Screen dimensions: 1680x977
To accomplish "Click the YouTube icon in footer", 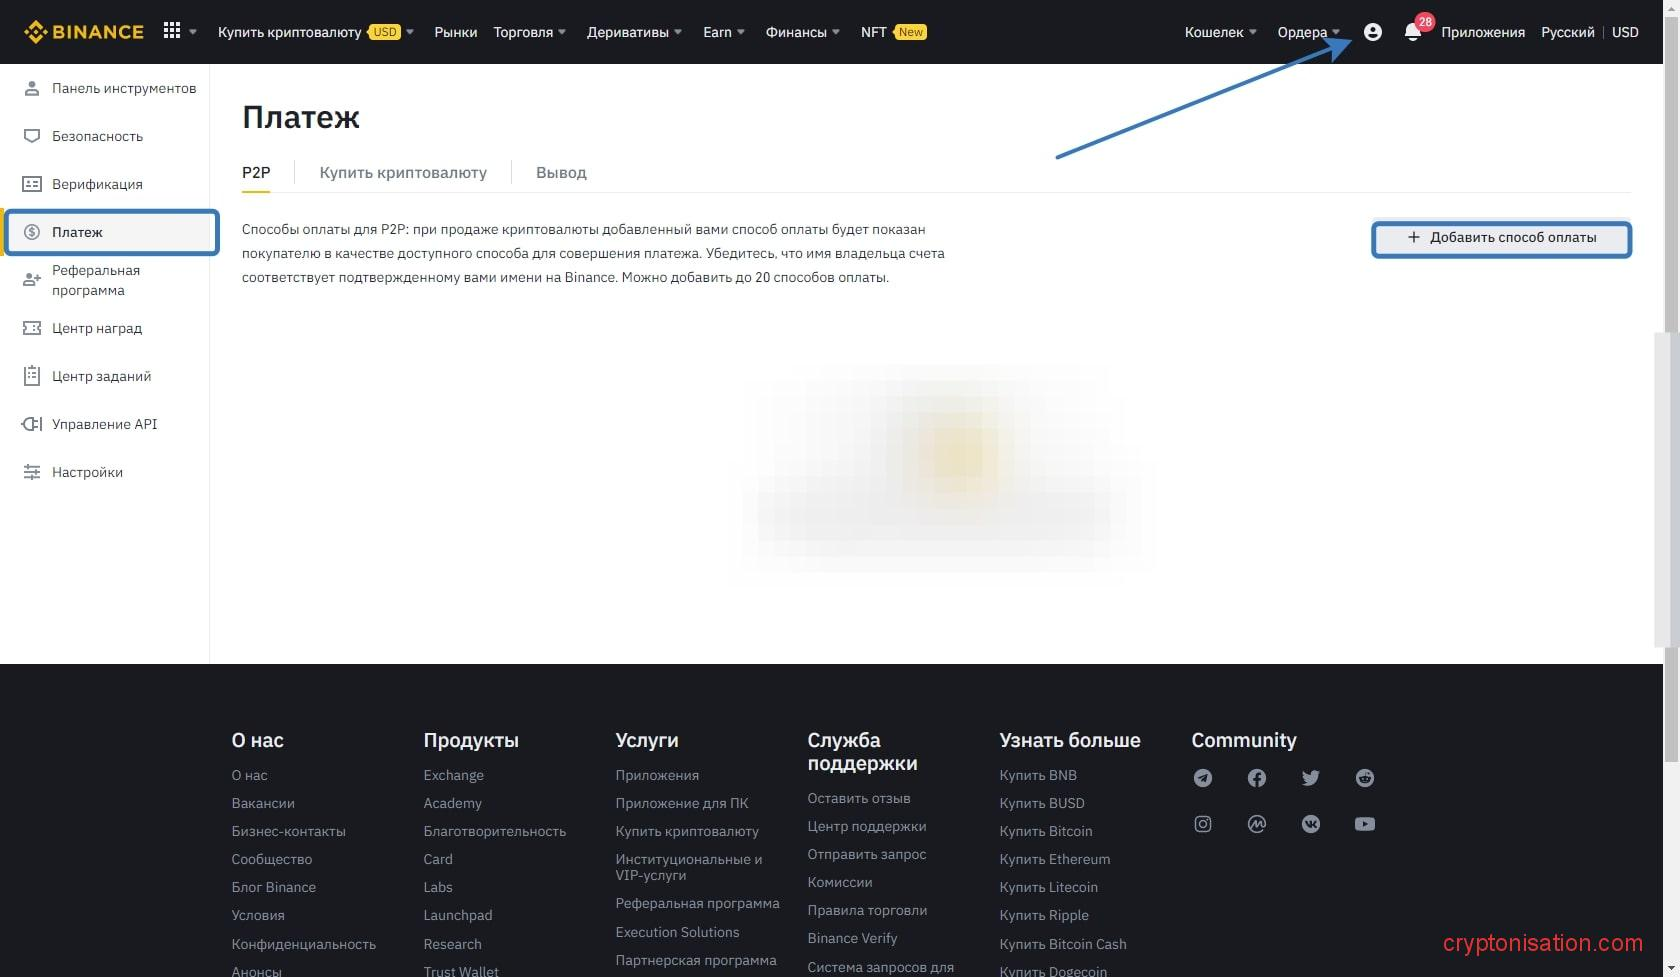I will (1365, 823).
